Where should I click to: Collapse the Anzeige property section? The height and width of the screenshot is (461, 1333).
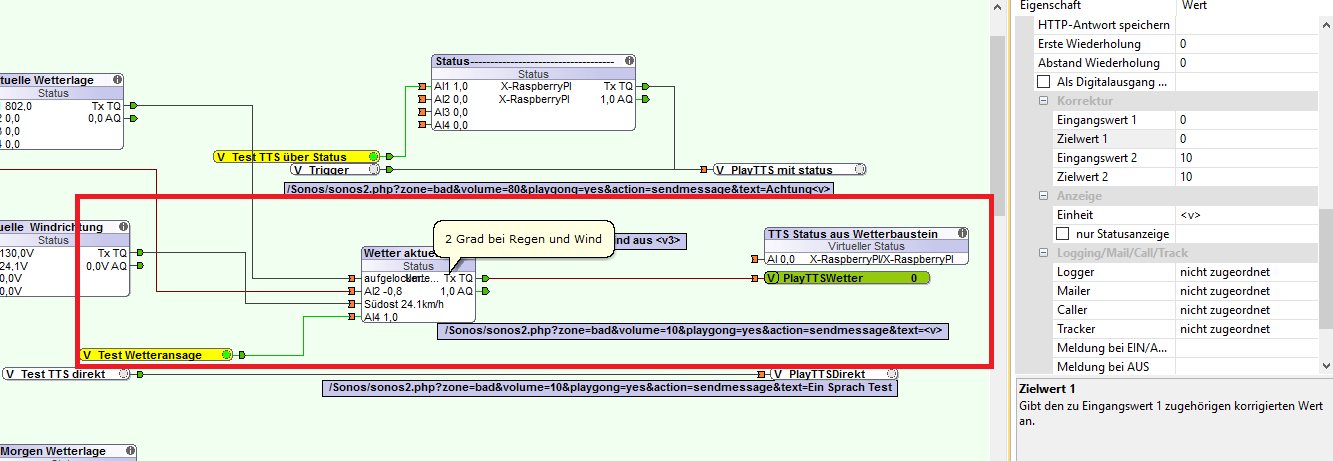pos(1045,196)
